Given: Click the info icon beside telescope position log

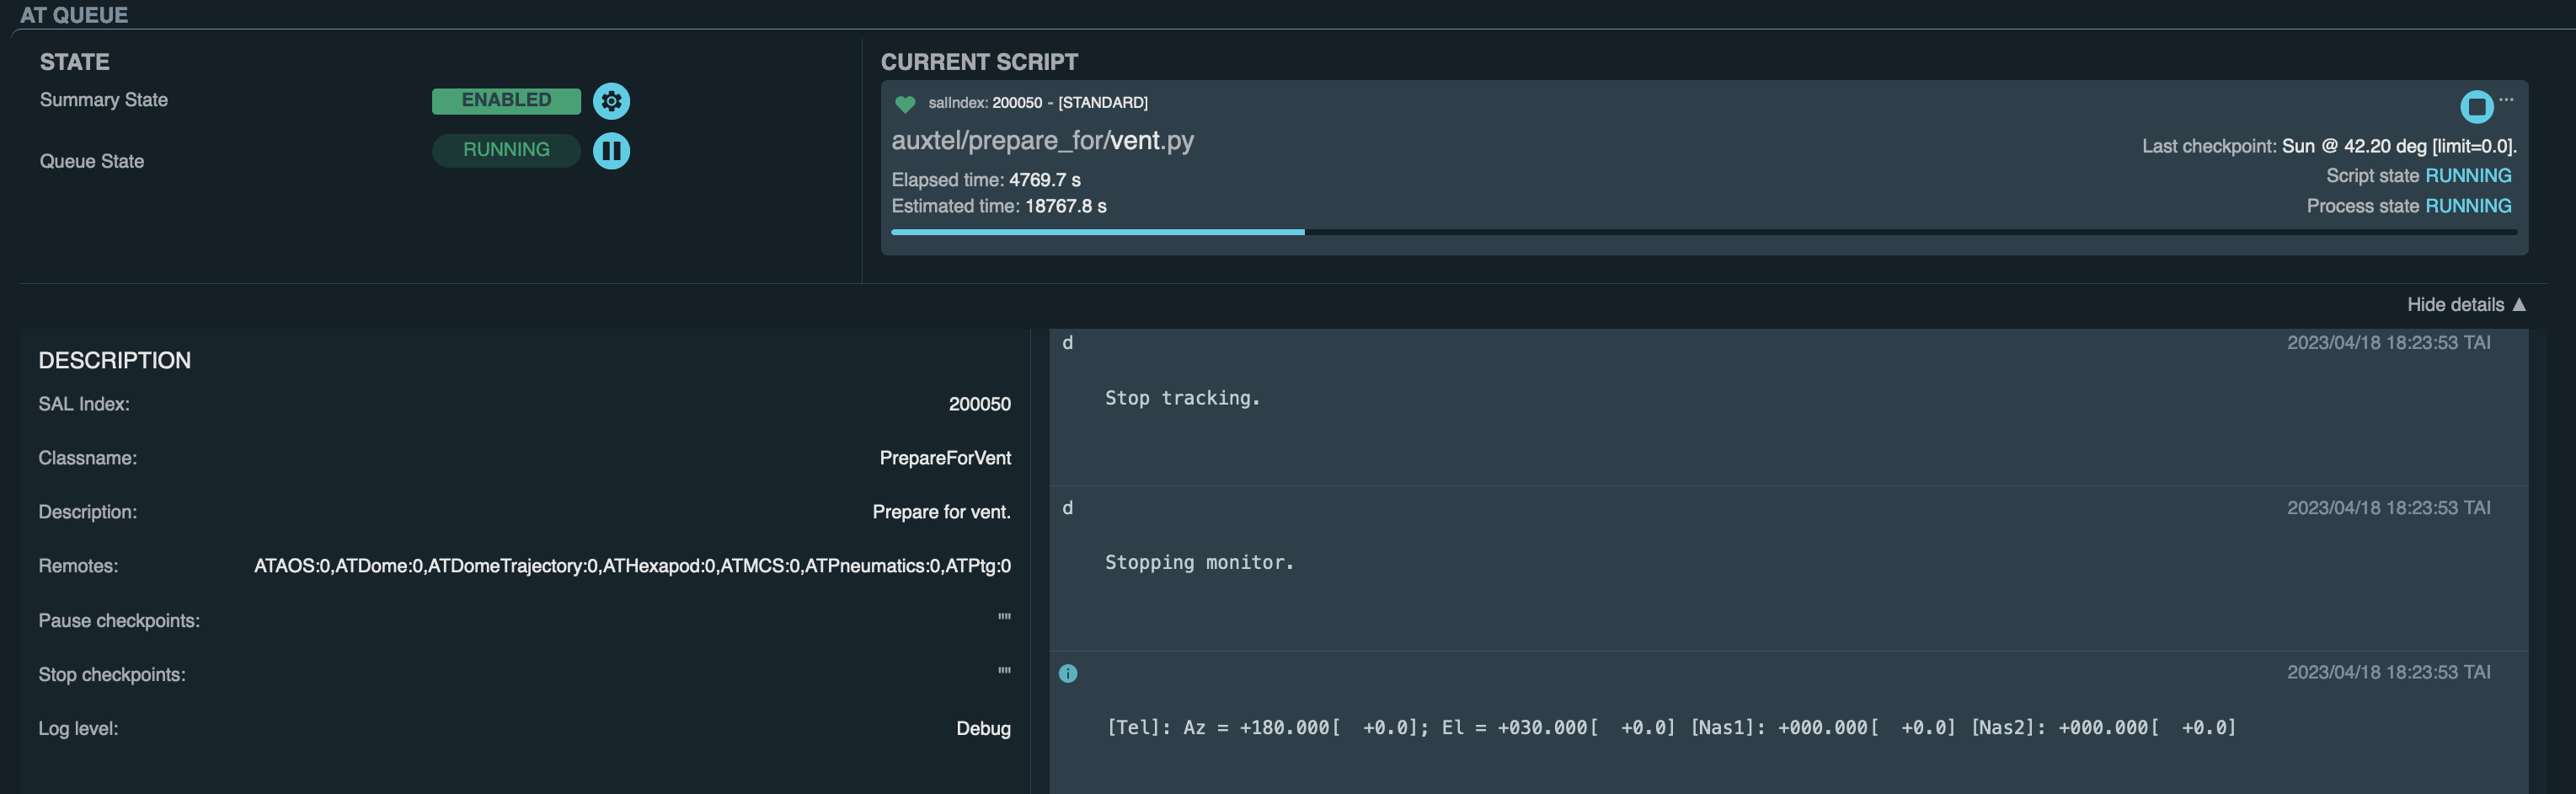Looking at the screenshot, I should [x=1068, y=674].
